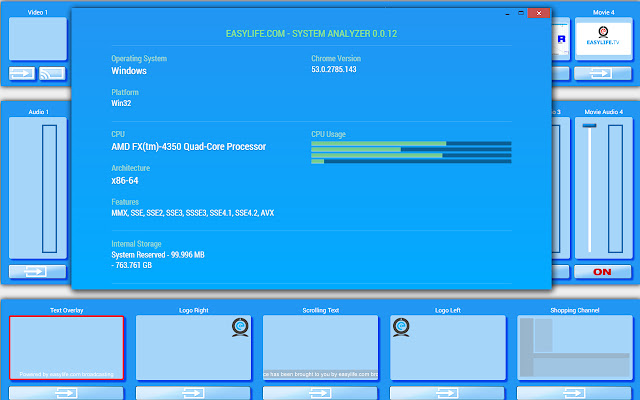Viewport: 640px width, 400px height.
Task: Select the Video 1 preview thumbnail
Action: click(x=38, y=39)
